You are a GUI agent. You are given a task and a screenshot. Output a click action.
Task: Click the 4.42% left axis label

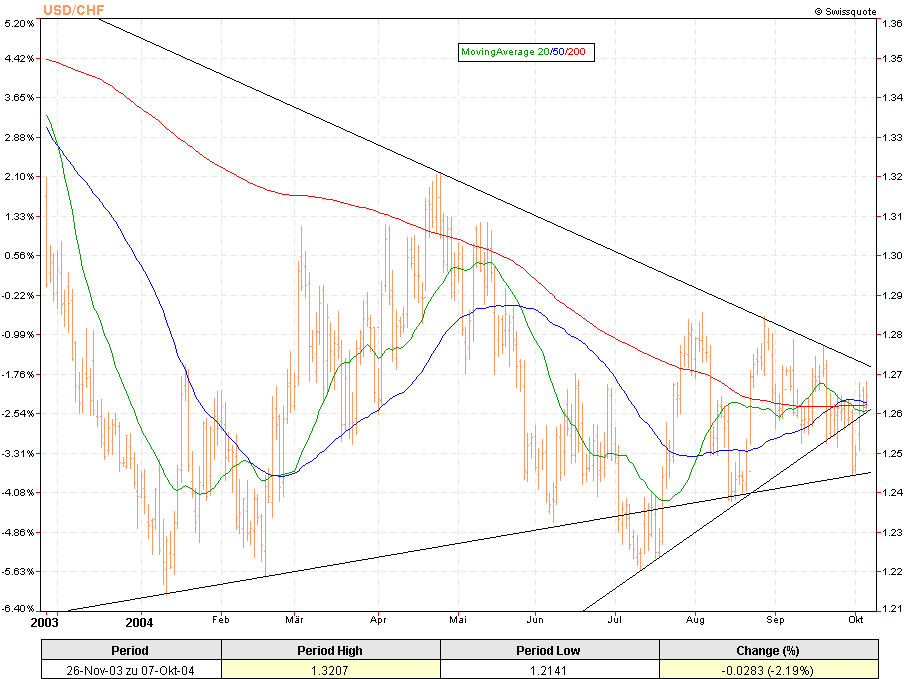click(19, 58)
